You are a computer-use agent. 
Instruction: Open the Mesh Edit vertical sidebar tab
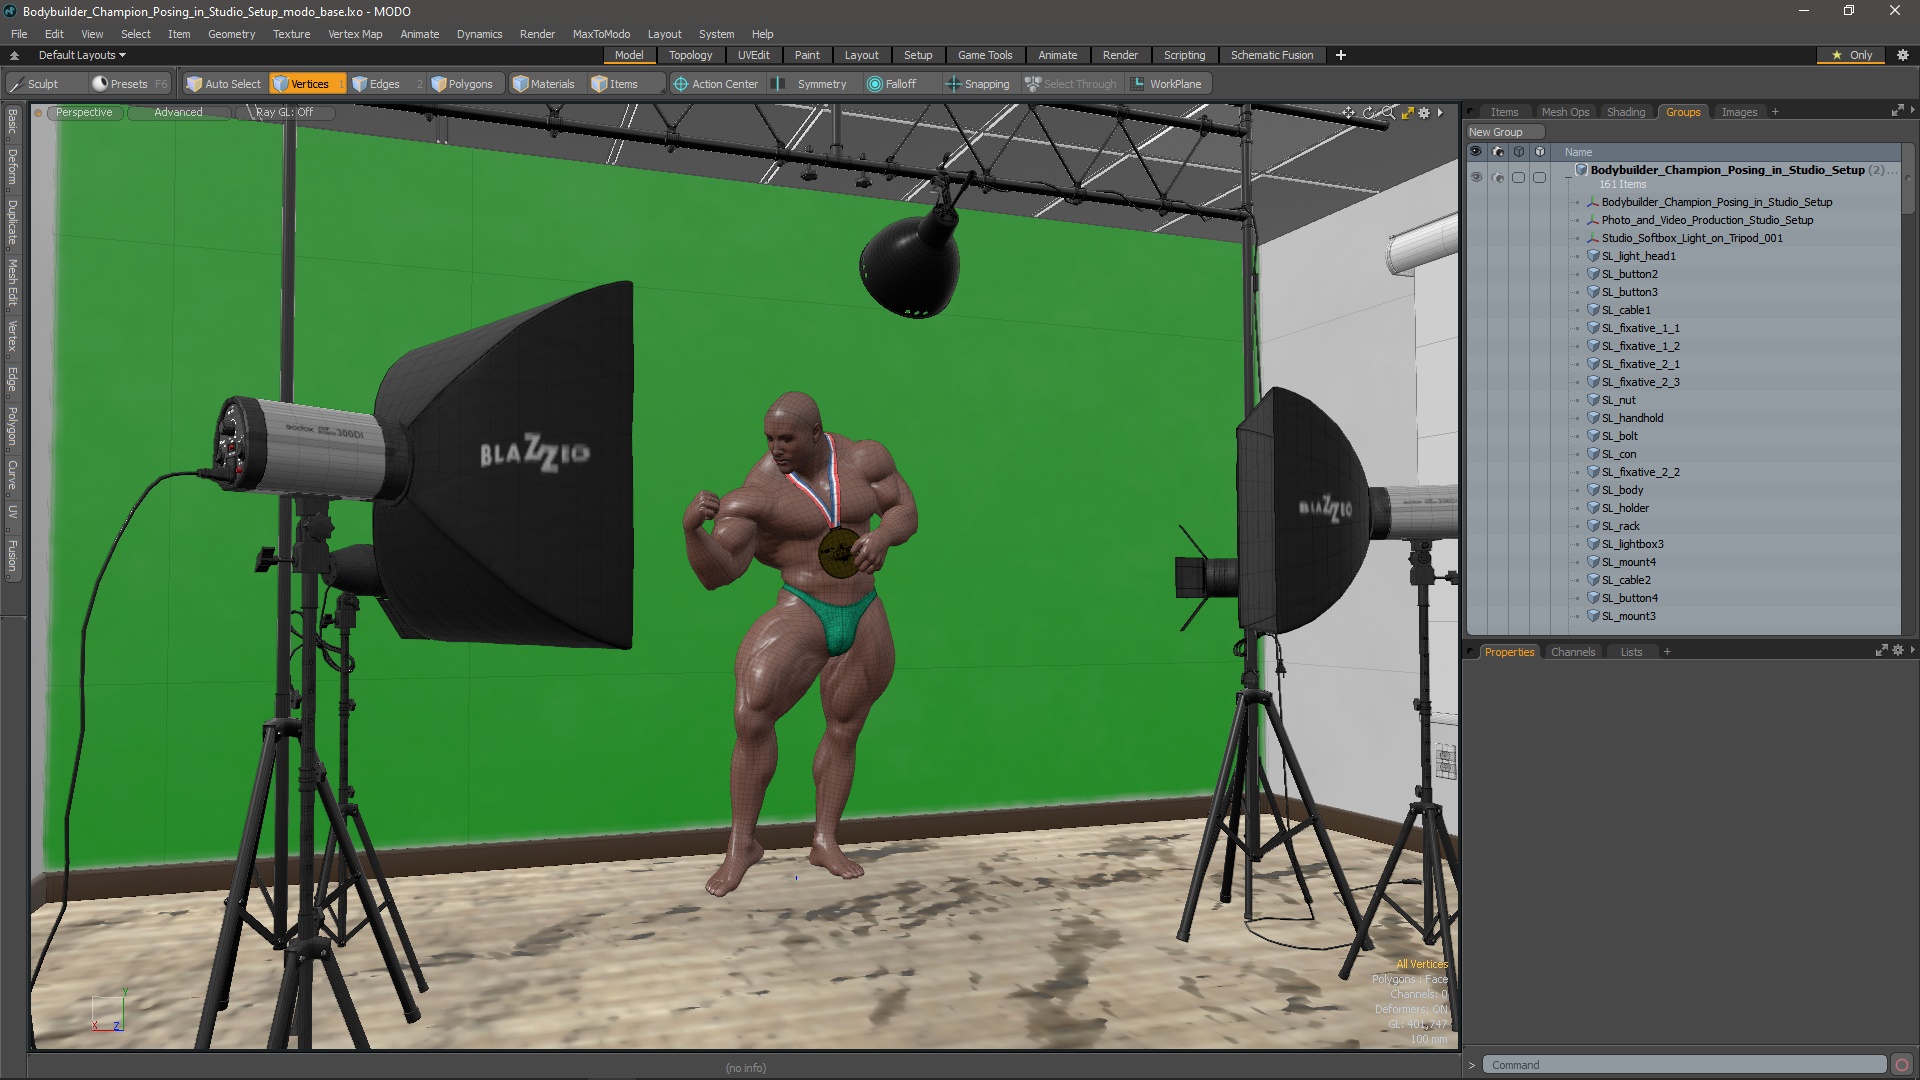pos(12,283)
